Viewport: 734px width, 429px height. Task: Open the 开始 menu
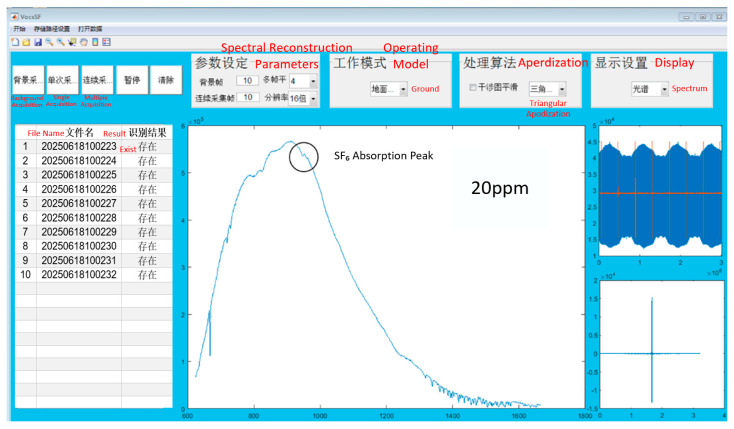click(19, 29)
